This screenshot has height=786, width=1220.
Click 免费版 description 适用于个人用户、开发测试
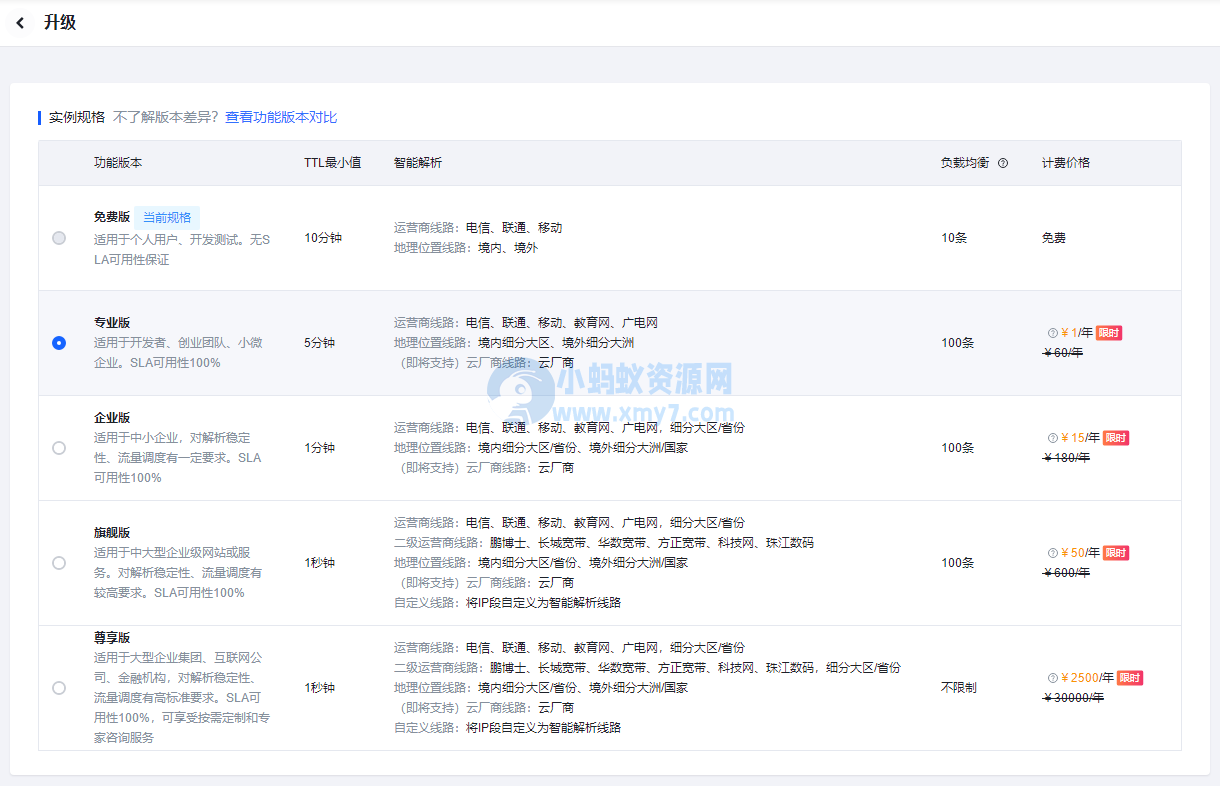pos(182,250)
